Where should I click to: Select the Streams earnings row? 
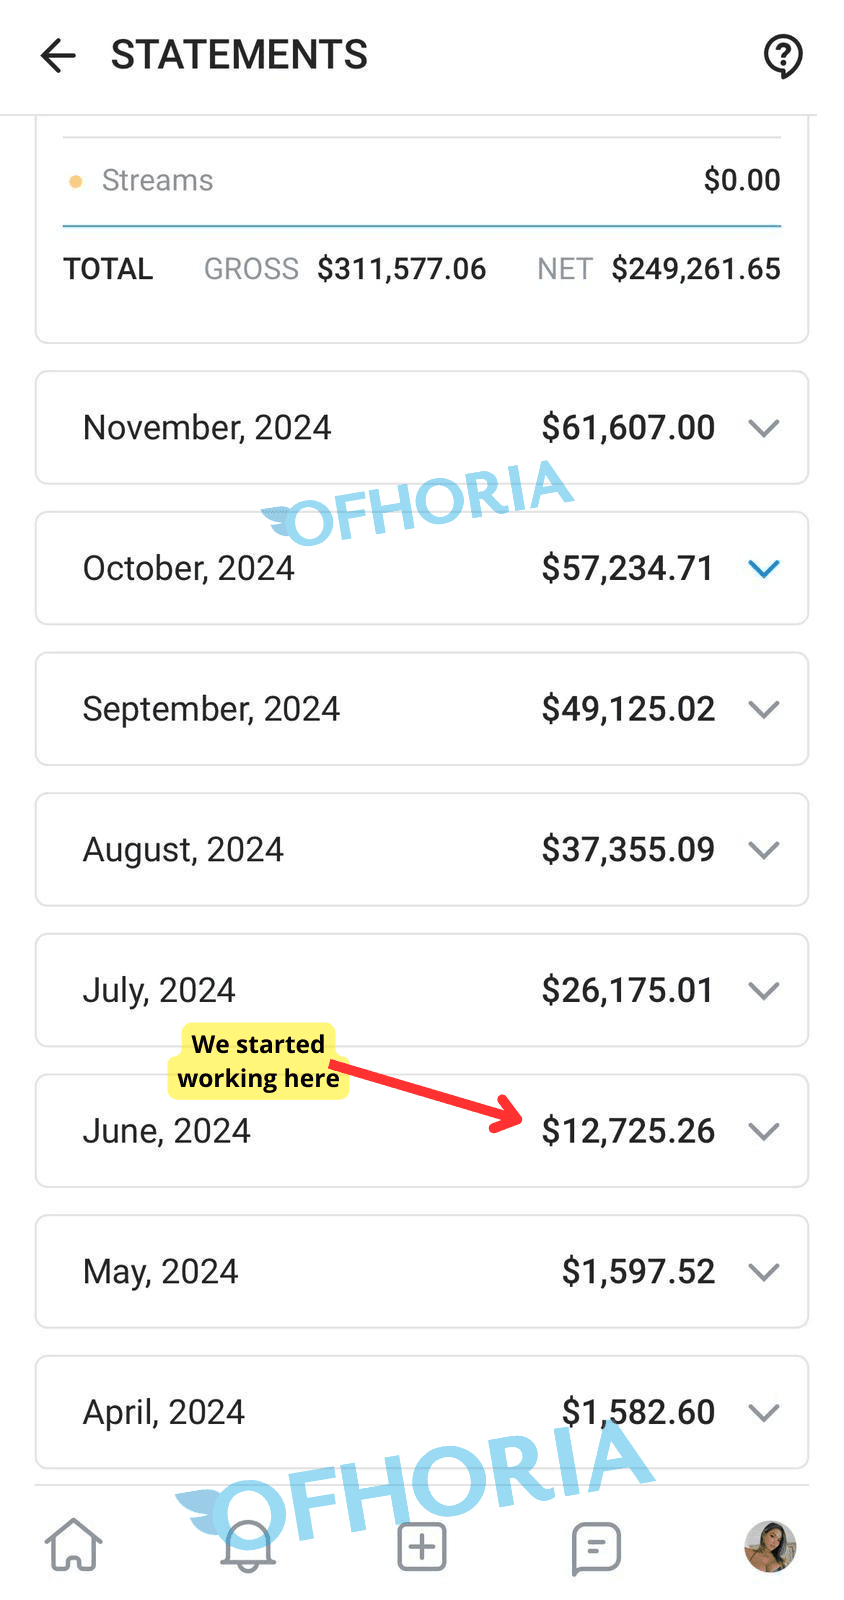click(x=421, y=180)
